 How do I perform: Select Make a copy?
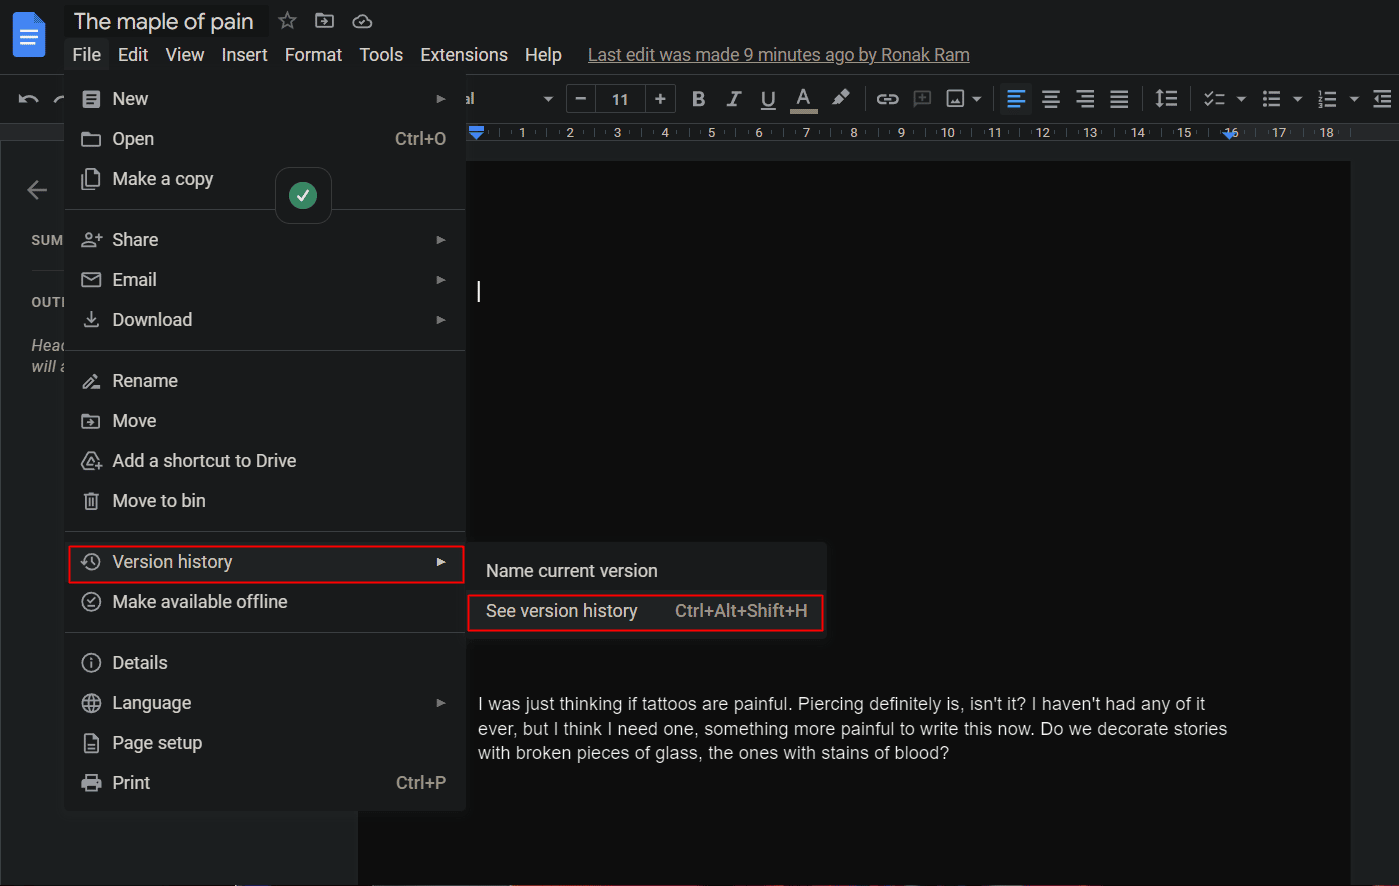(x=265, y=179)
